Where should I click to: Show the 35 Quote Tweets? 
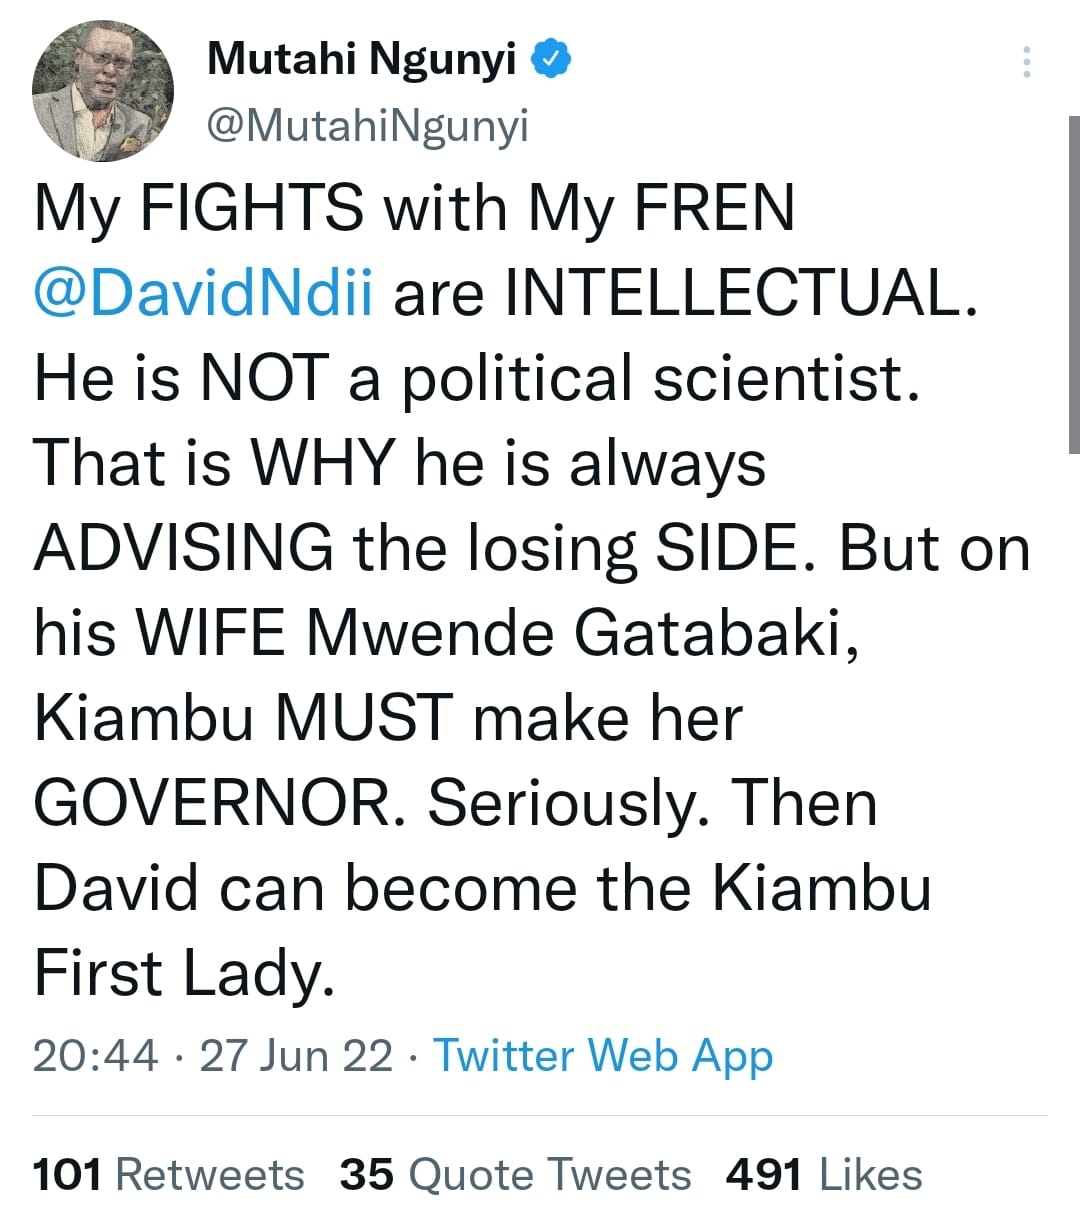515,1175
